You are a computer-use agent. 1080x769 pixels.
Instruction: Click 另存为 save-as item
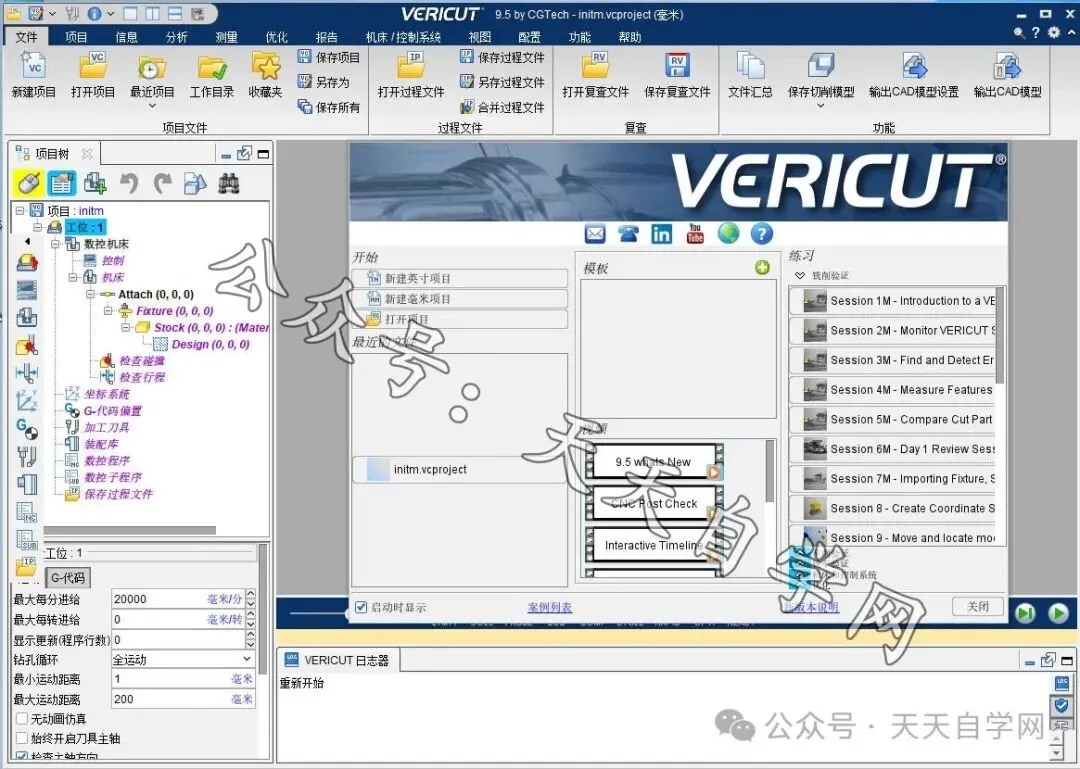point(324,82)
